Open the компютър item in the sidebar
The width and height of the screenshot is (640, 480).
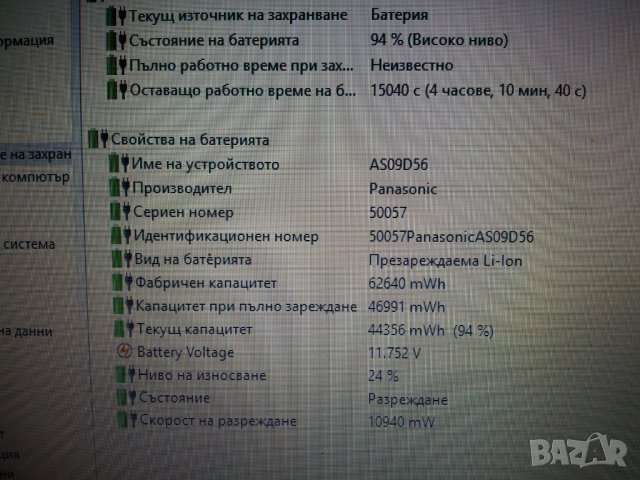(x=36, y=178)
